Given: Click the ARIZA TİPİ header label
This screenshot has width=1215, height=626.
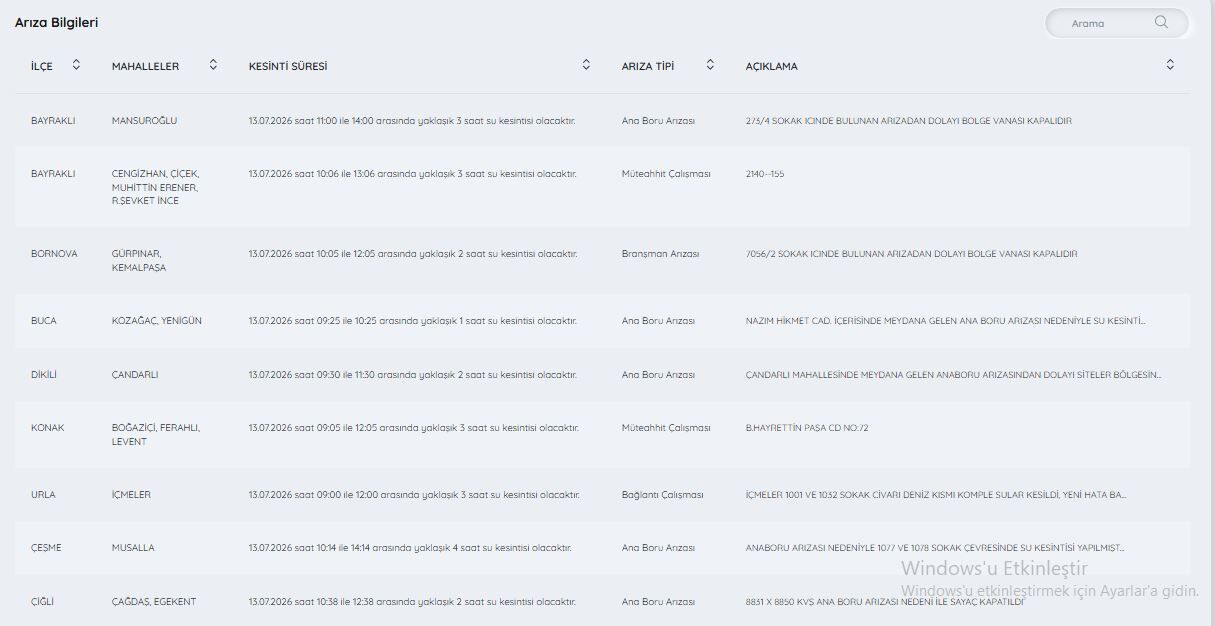Looking at the screenshot, I should 648,66.
